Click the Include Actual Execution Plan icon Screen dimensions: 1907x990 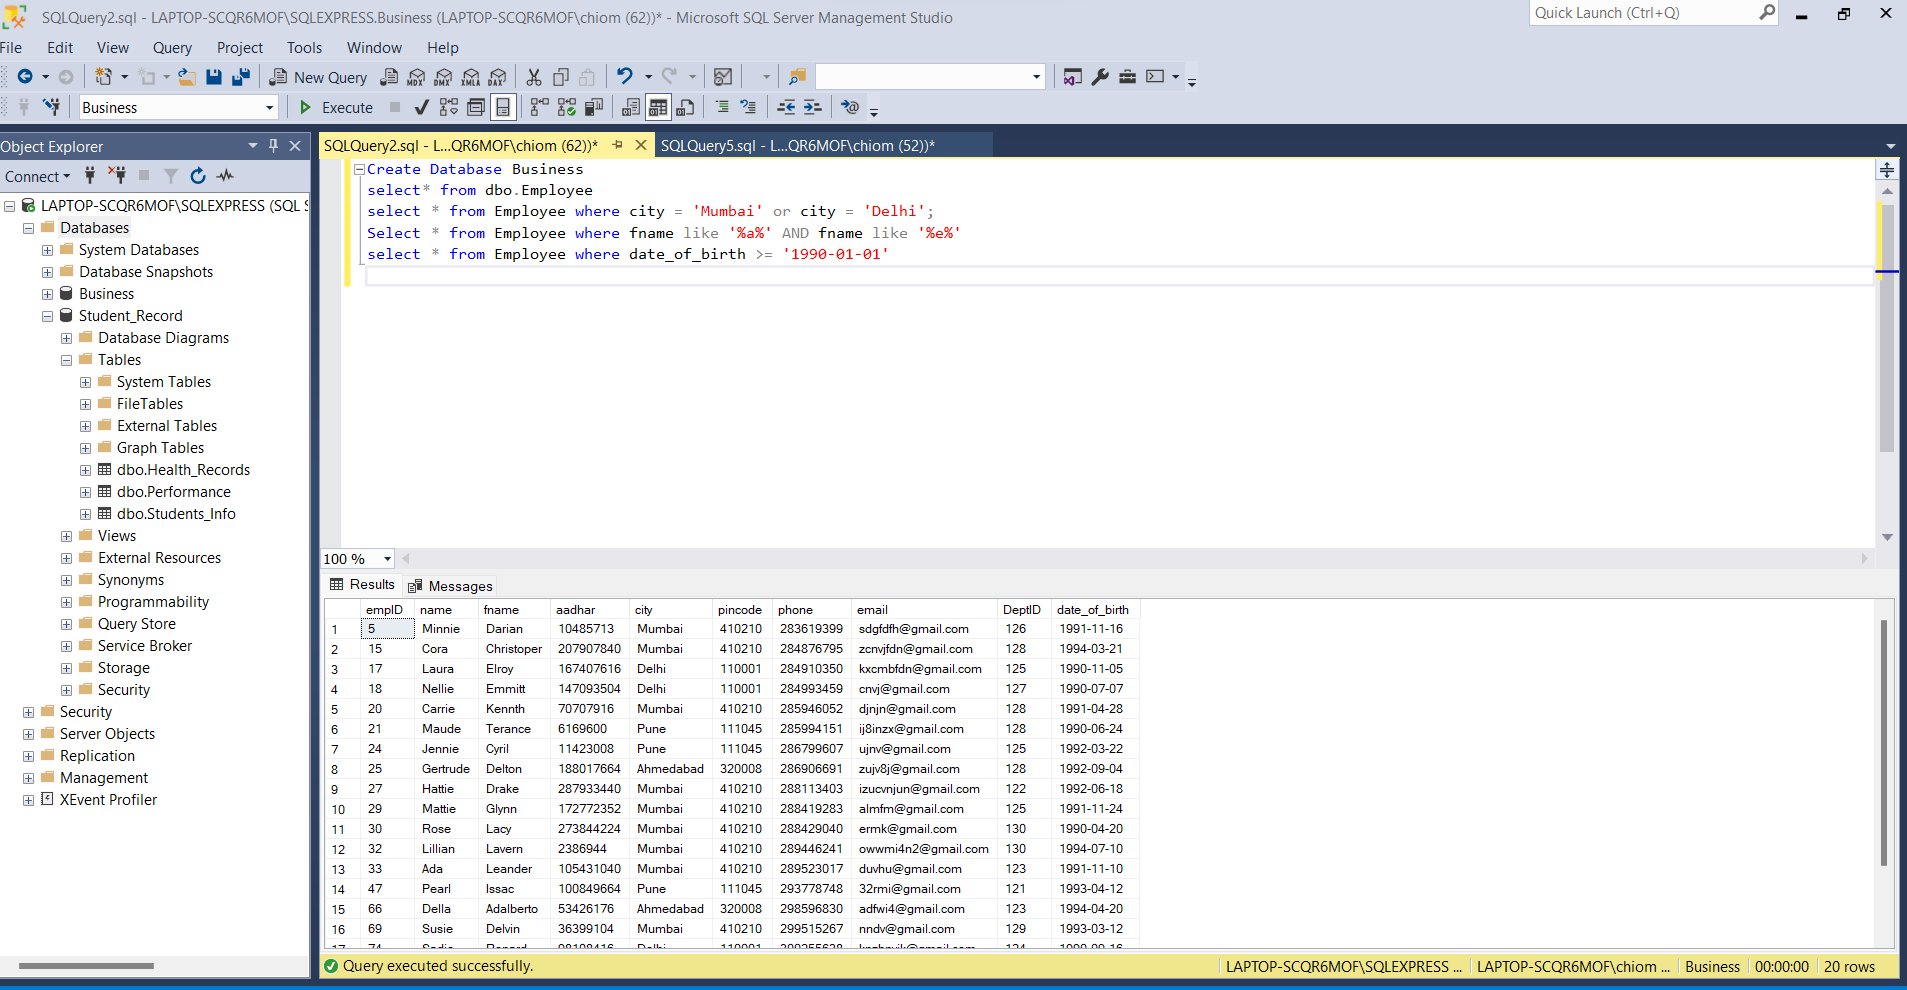539,107
